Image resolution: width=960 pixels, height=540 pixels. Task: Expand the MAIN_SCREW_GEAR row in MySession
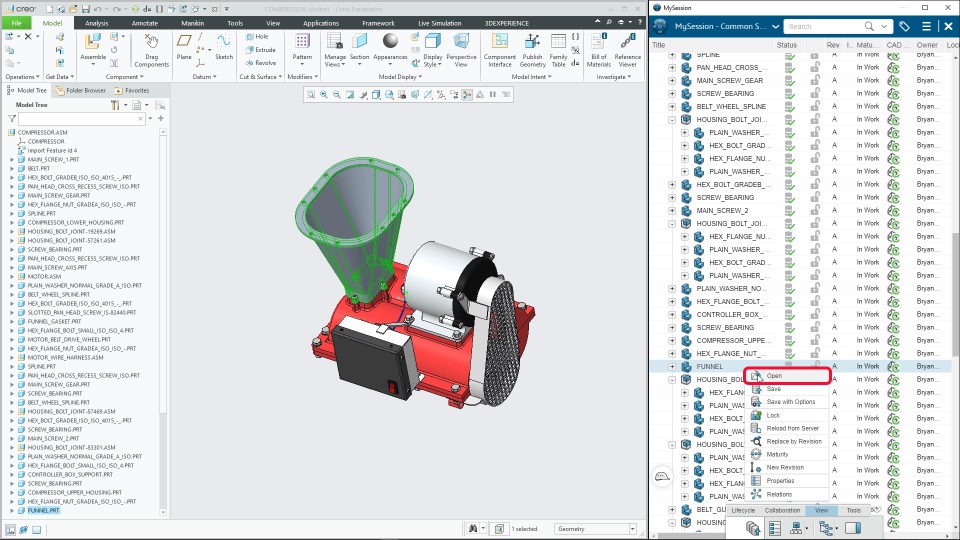(x=672, y=80)
